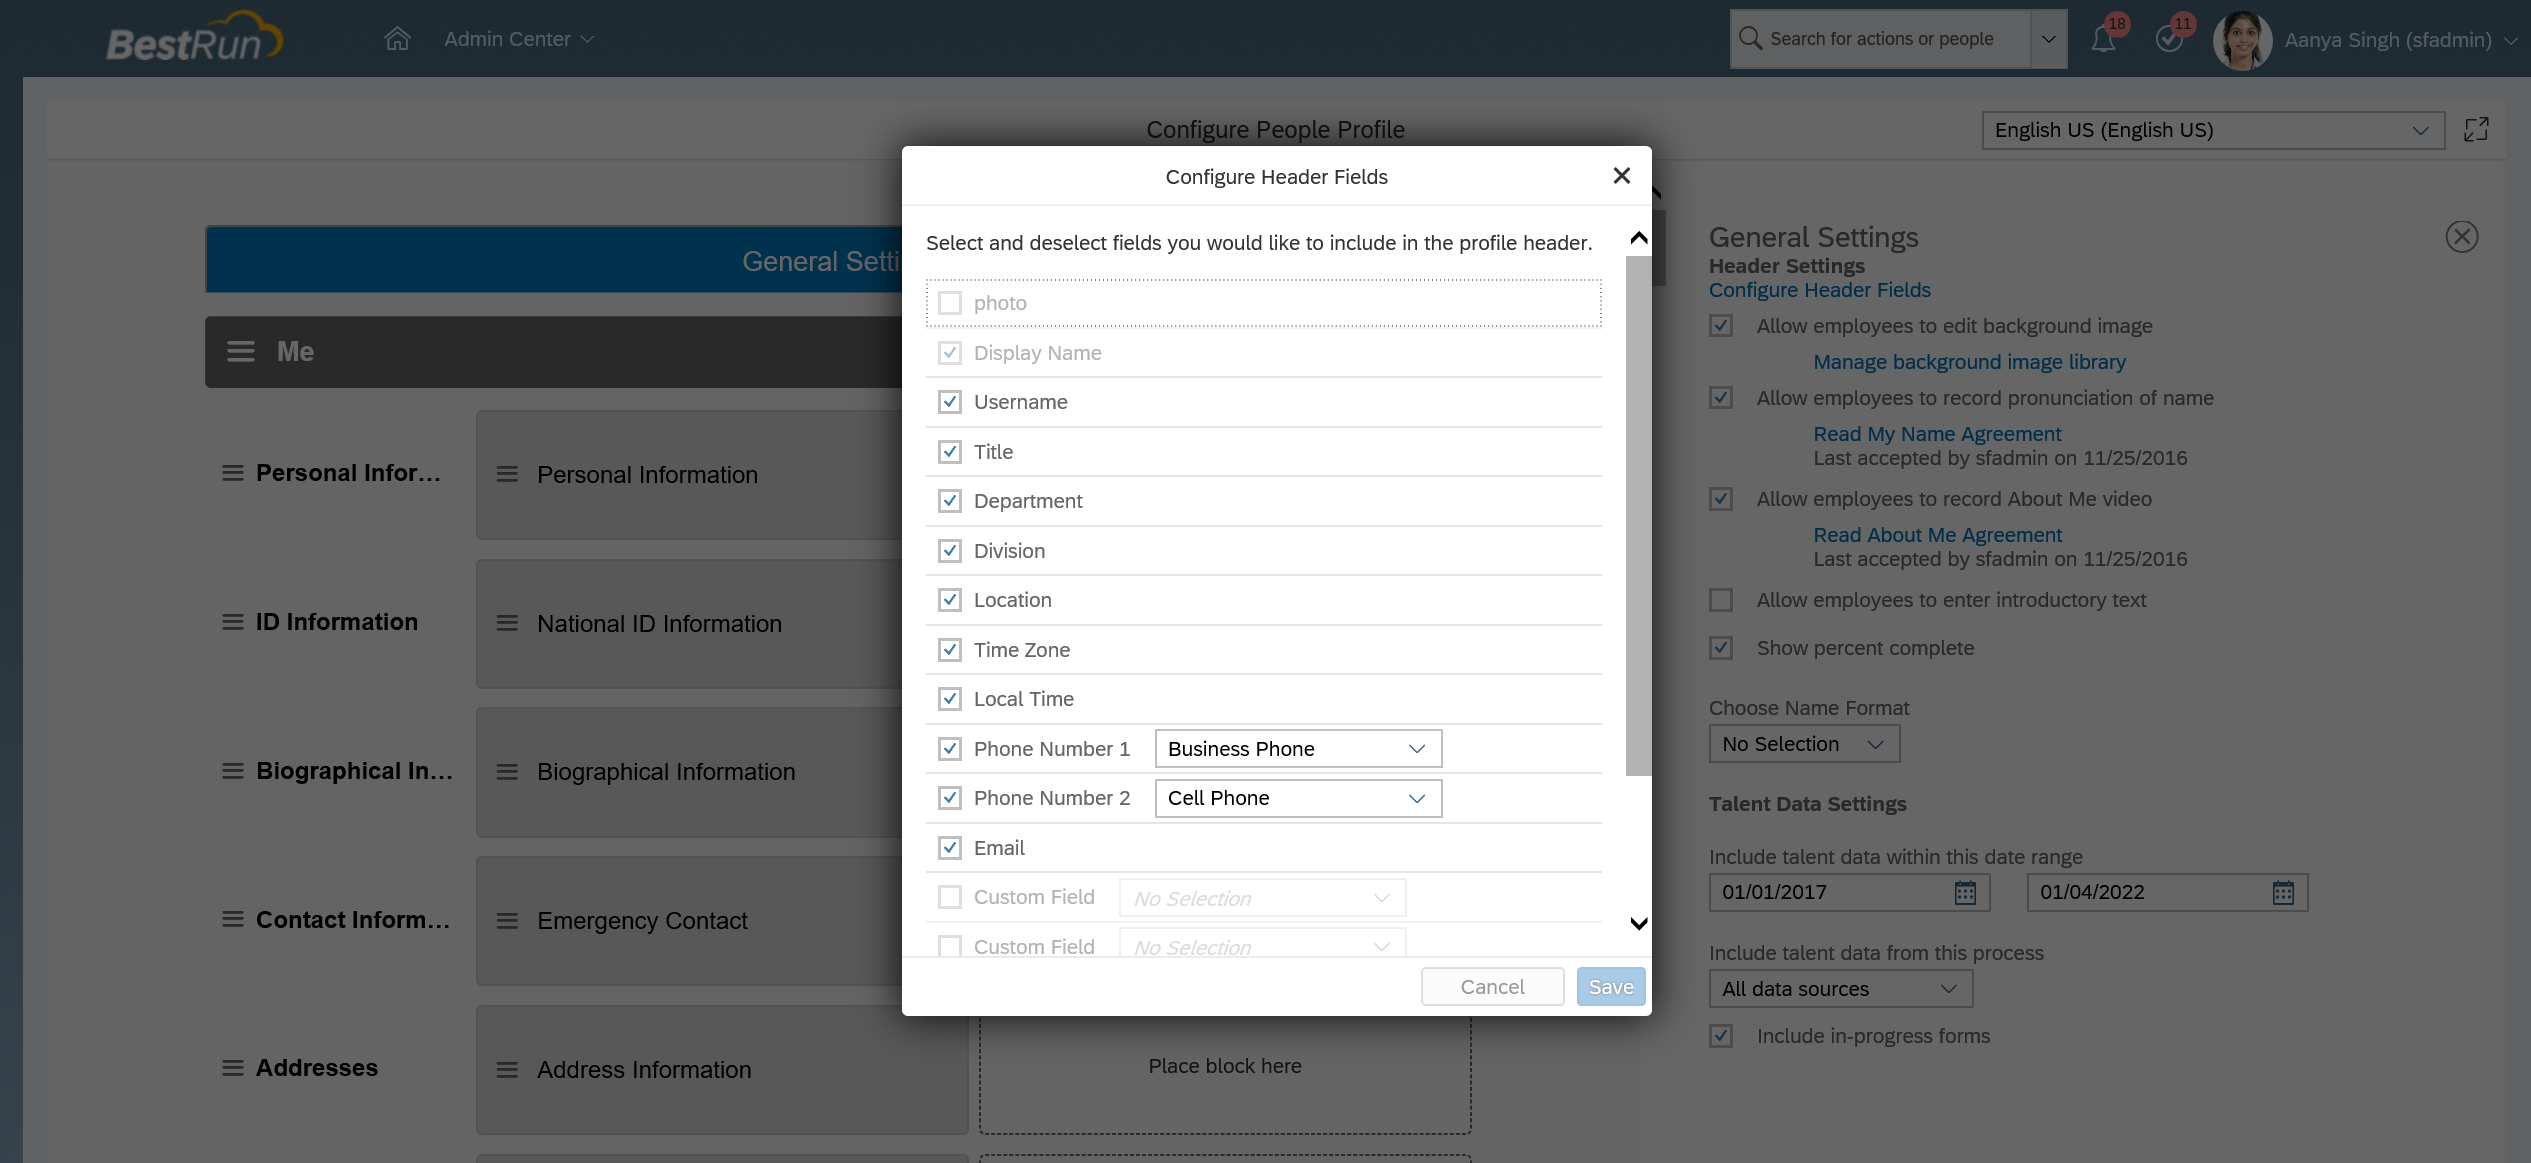The height and width of the screenshot is (1163, 2531).
Task: Open the All data sources dropdown
Action: click(x=1840, y=989)
